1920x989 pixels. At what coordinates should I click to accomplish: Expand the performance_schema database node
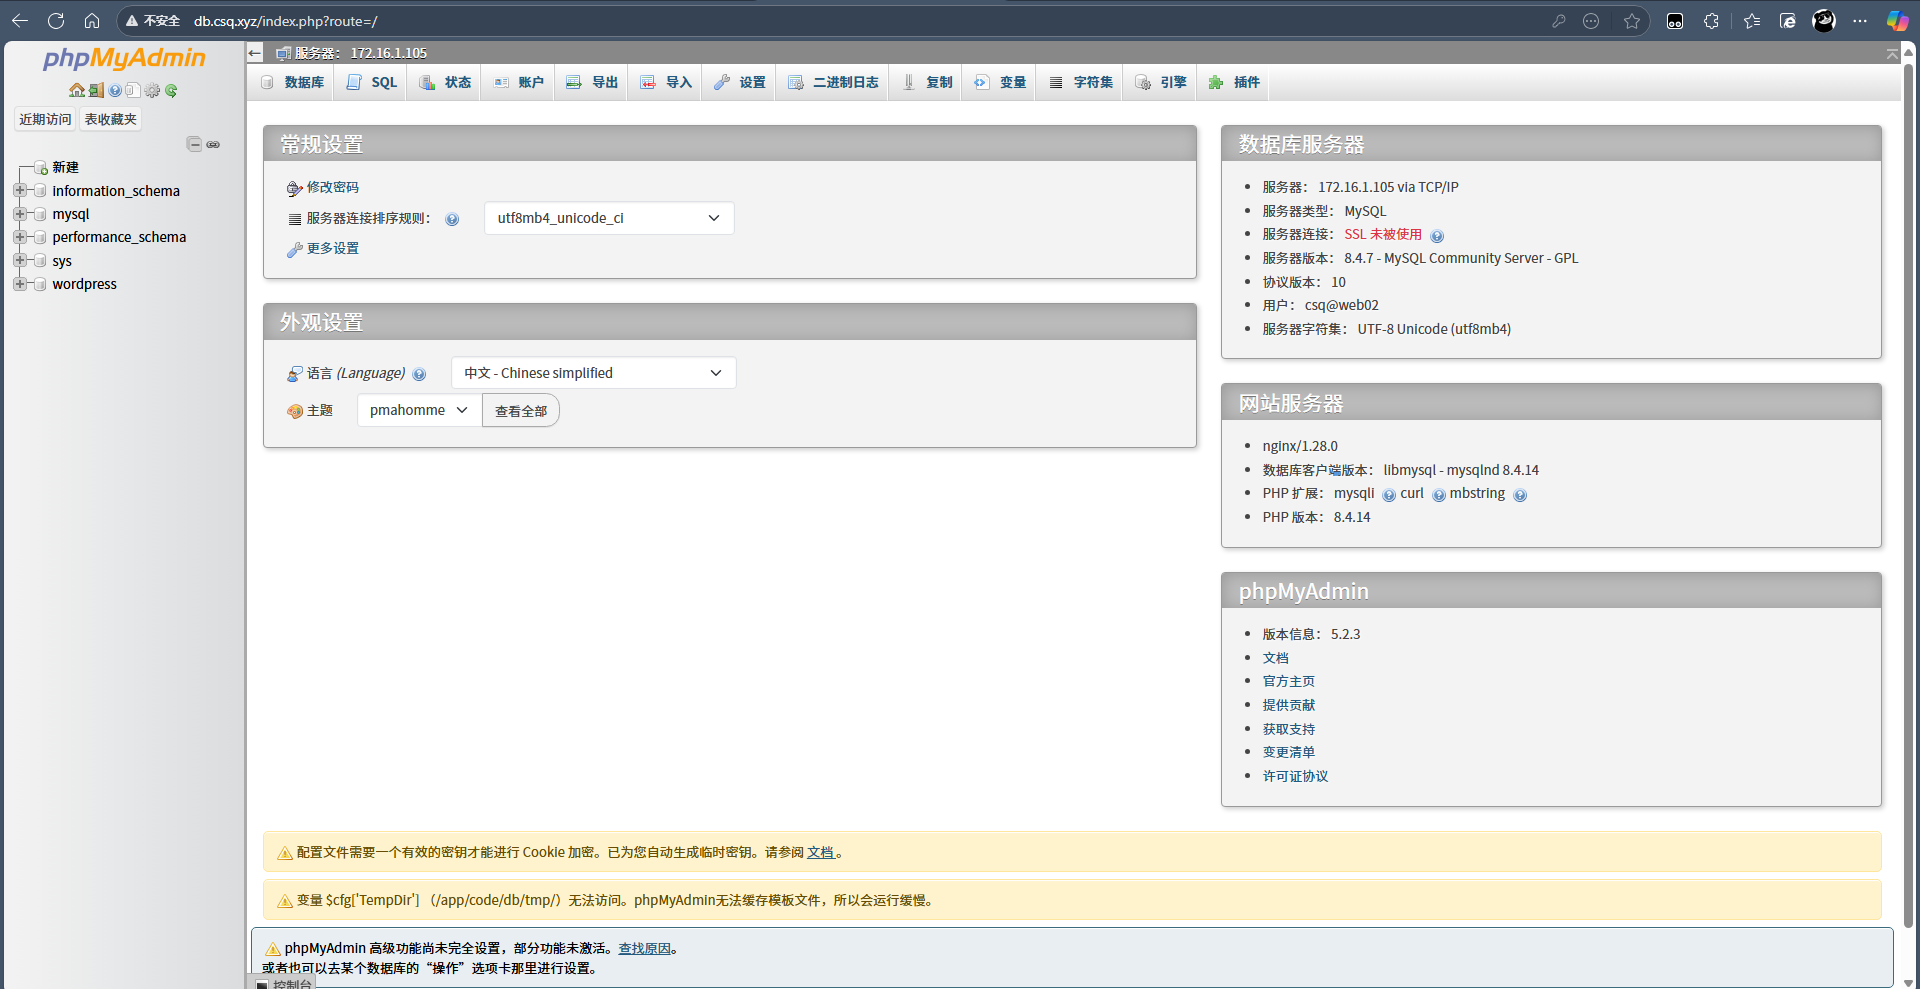click(x=20, y=237)
